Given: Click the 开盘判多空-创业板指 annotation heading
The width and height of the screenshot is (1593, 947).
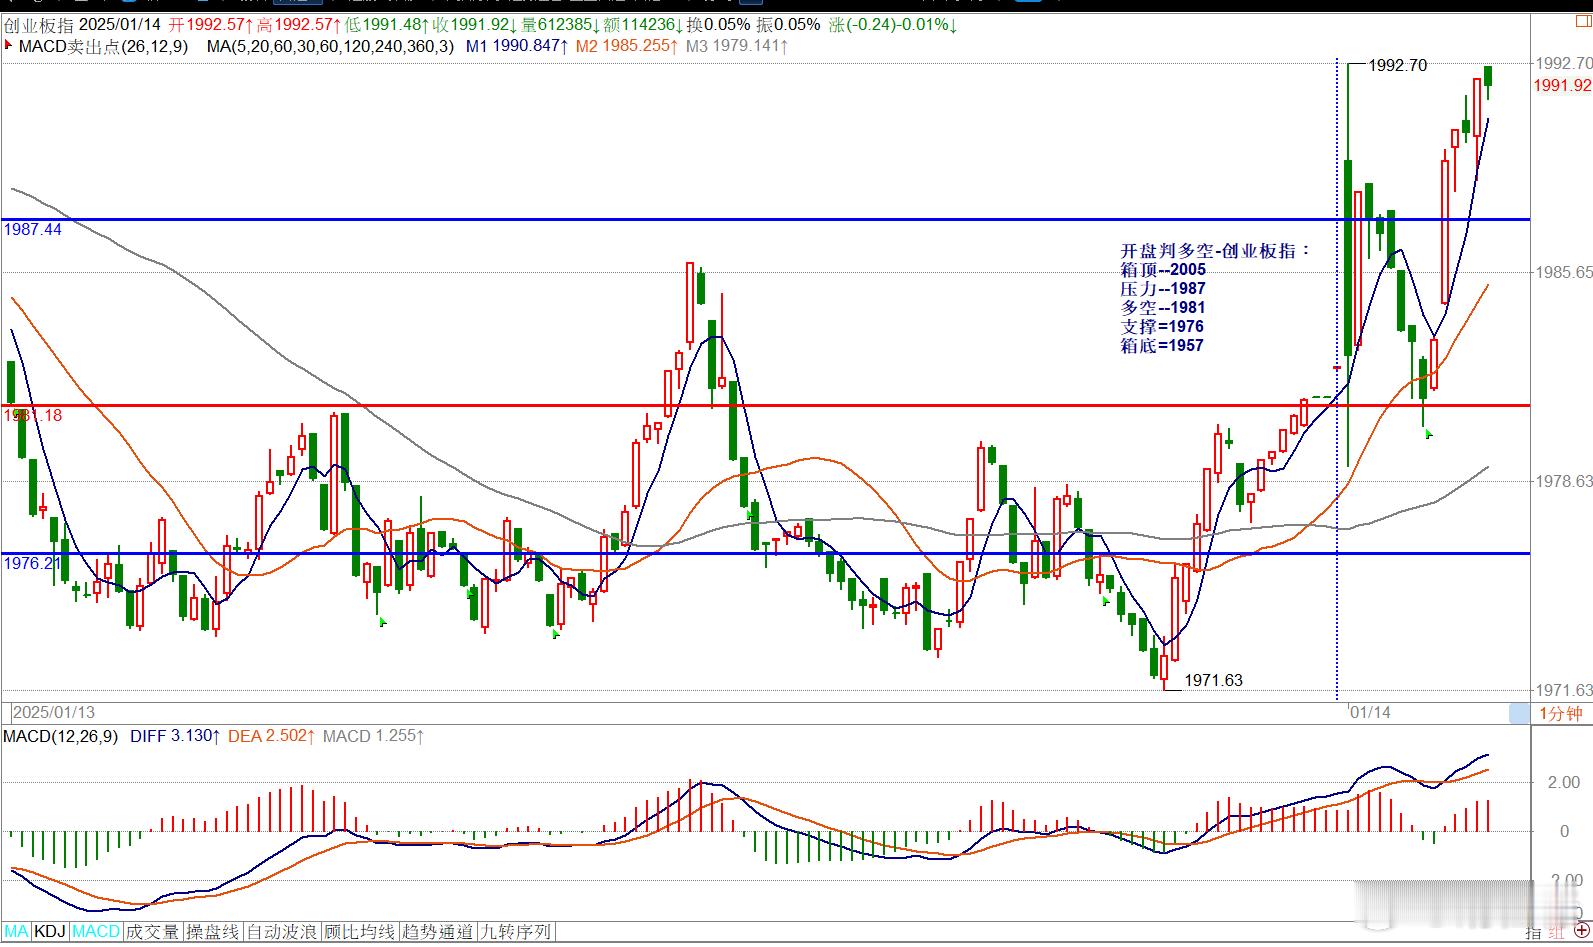Looking at the screenshot, I should click(1215, 250).
